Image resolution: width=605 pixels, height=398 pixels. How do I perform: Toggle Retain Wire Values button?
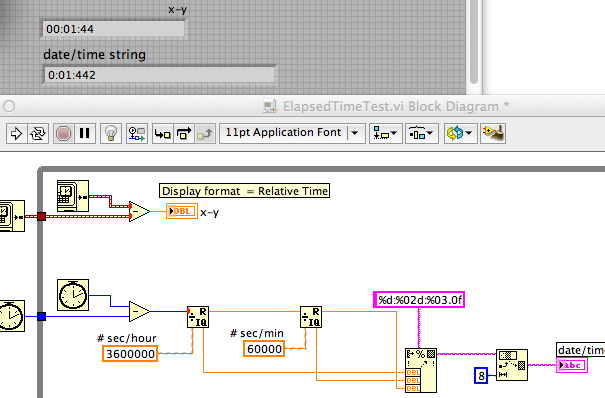pyautogui.click(x=137, y=134)
